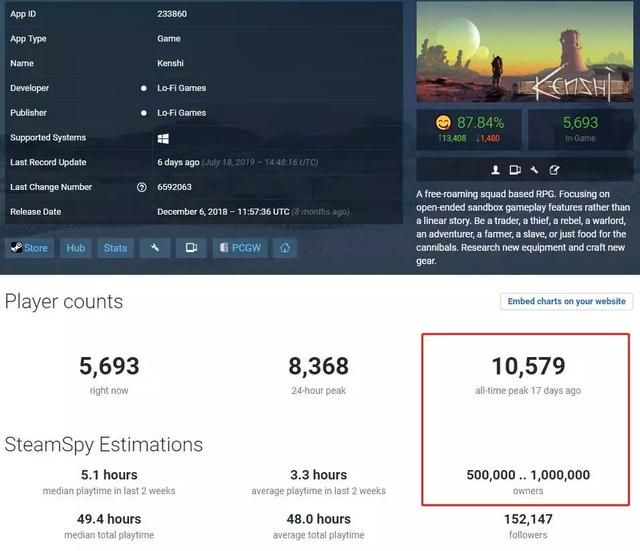Click the dot icon beside Publisher
Screen dimensions: 640x551
[144, 113]
